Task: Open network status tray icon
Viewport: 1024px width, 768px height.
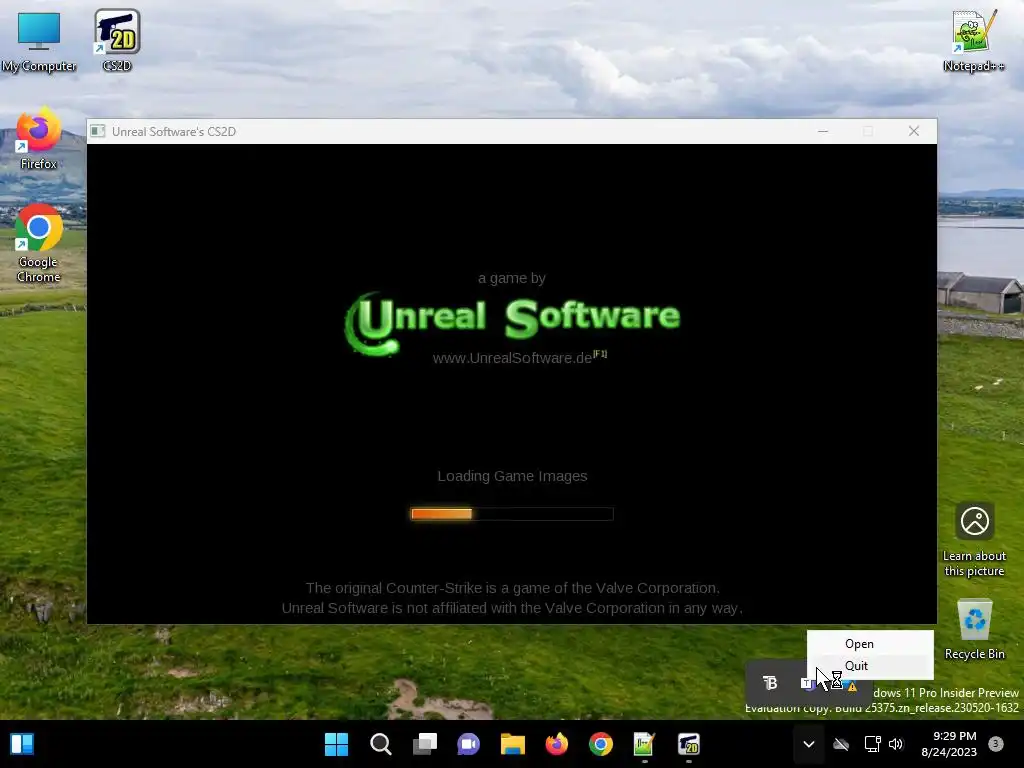Action: coord(872,744)
